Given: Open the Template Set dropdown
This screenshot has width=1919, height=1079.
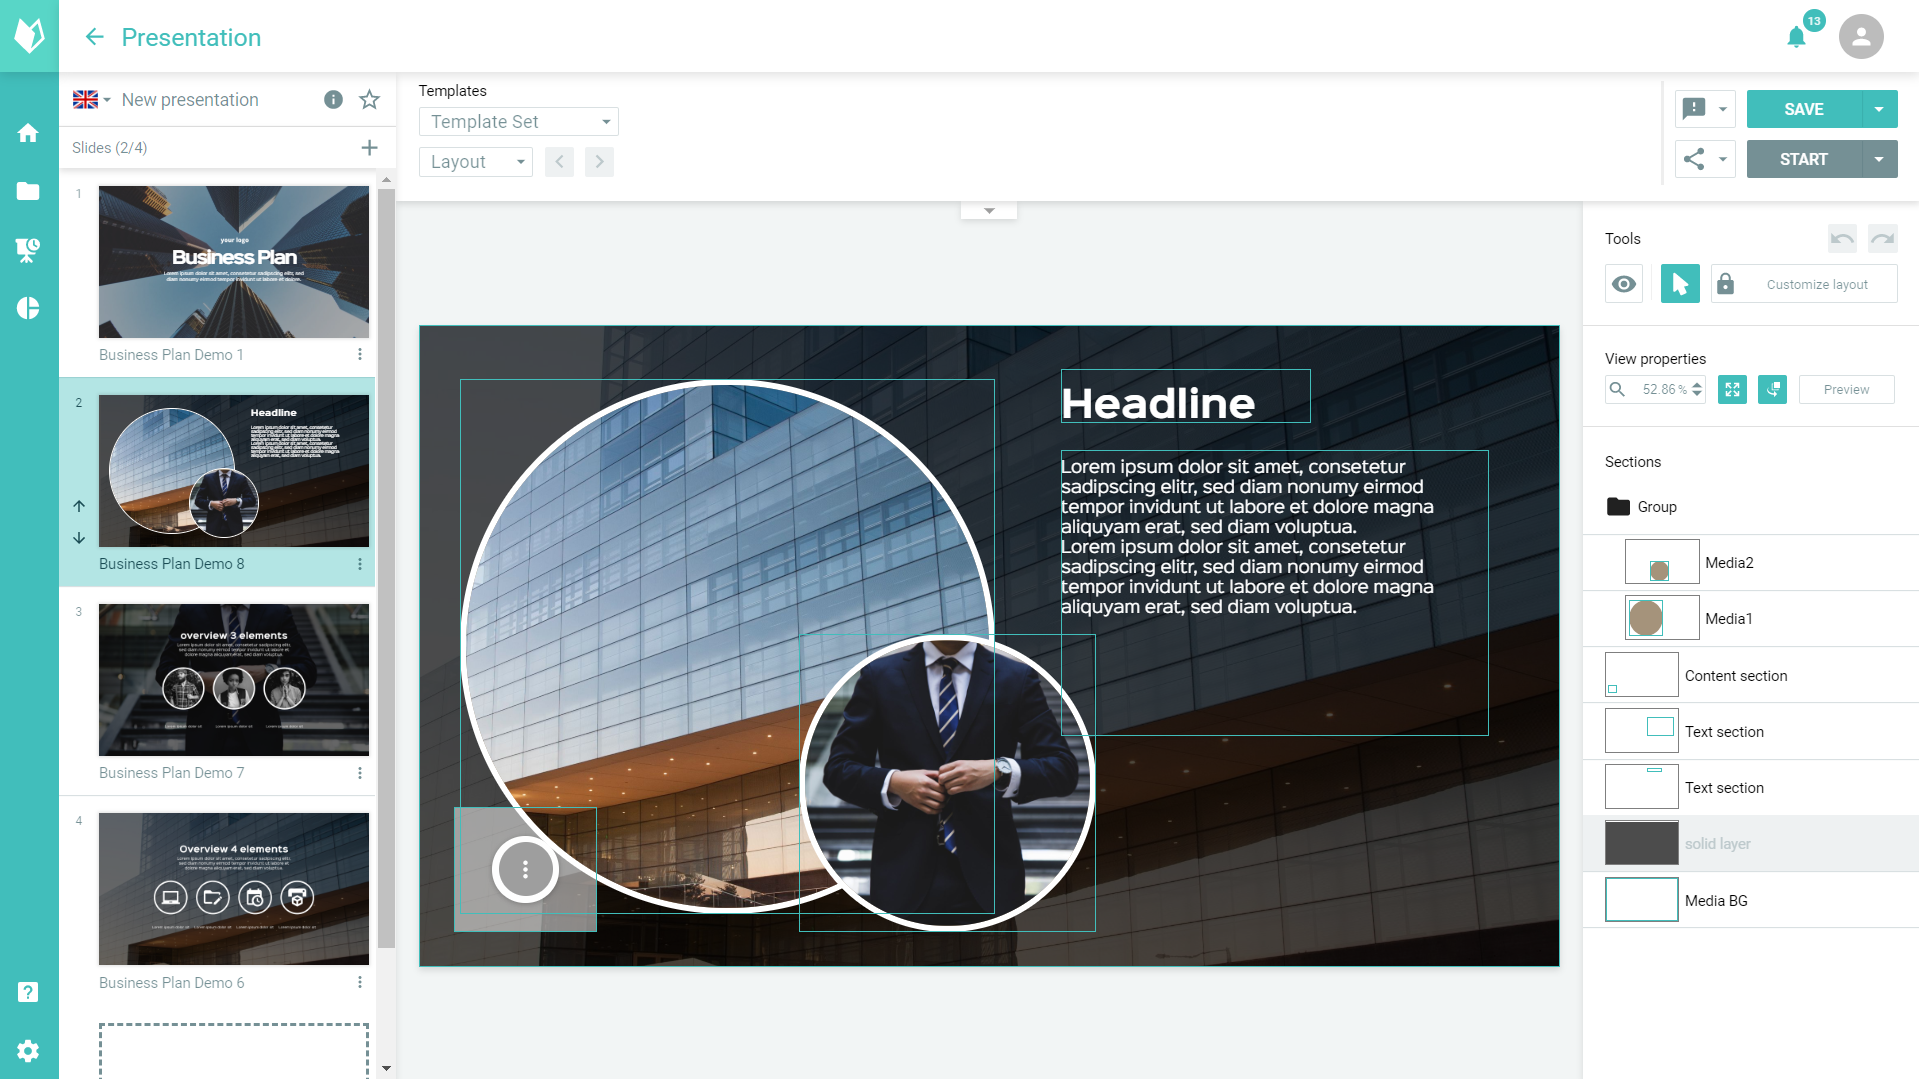Looking at the screenshot, I should pos(519,122).
